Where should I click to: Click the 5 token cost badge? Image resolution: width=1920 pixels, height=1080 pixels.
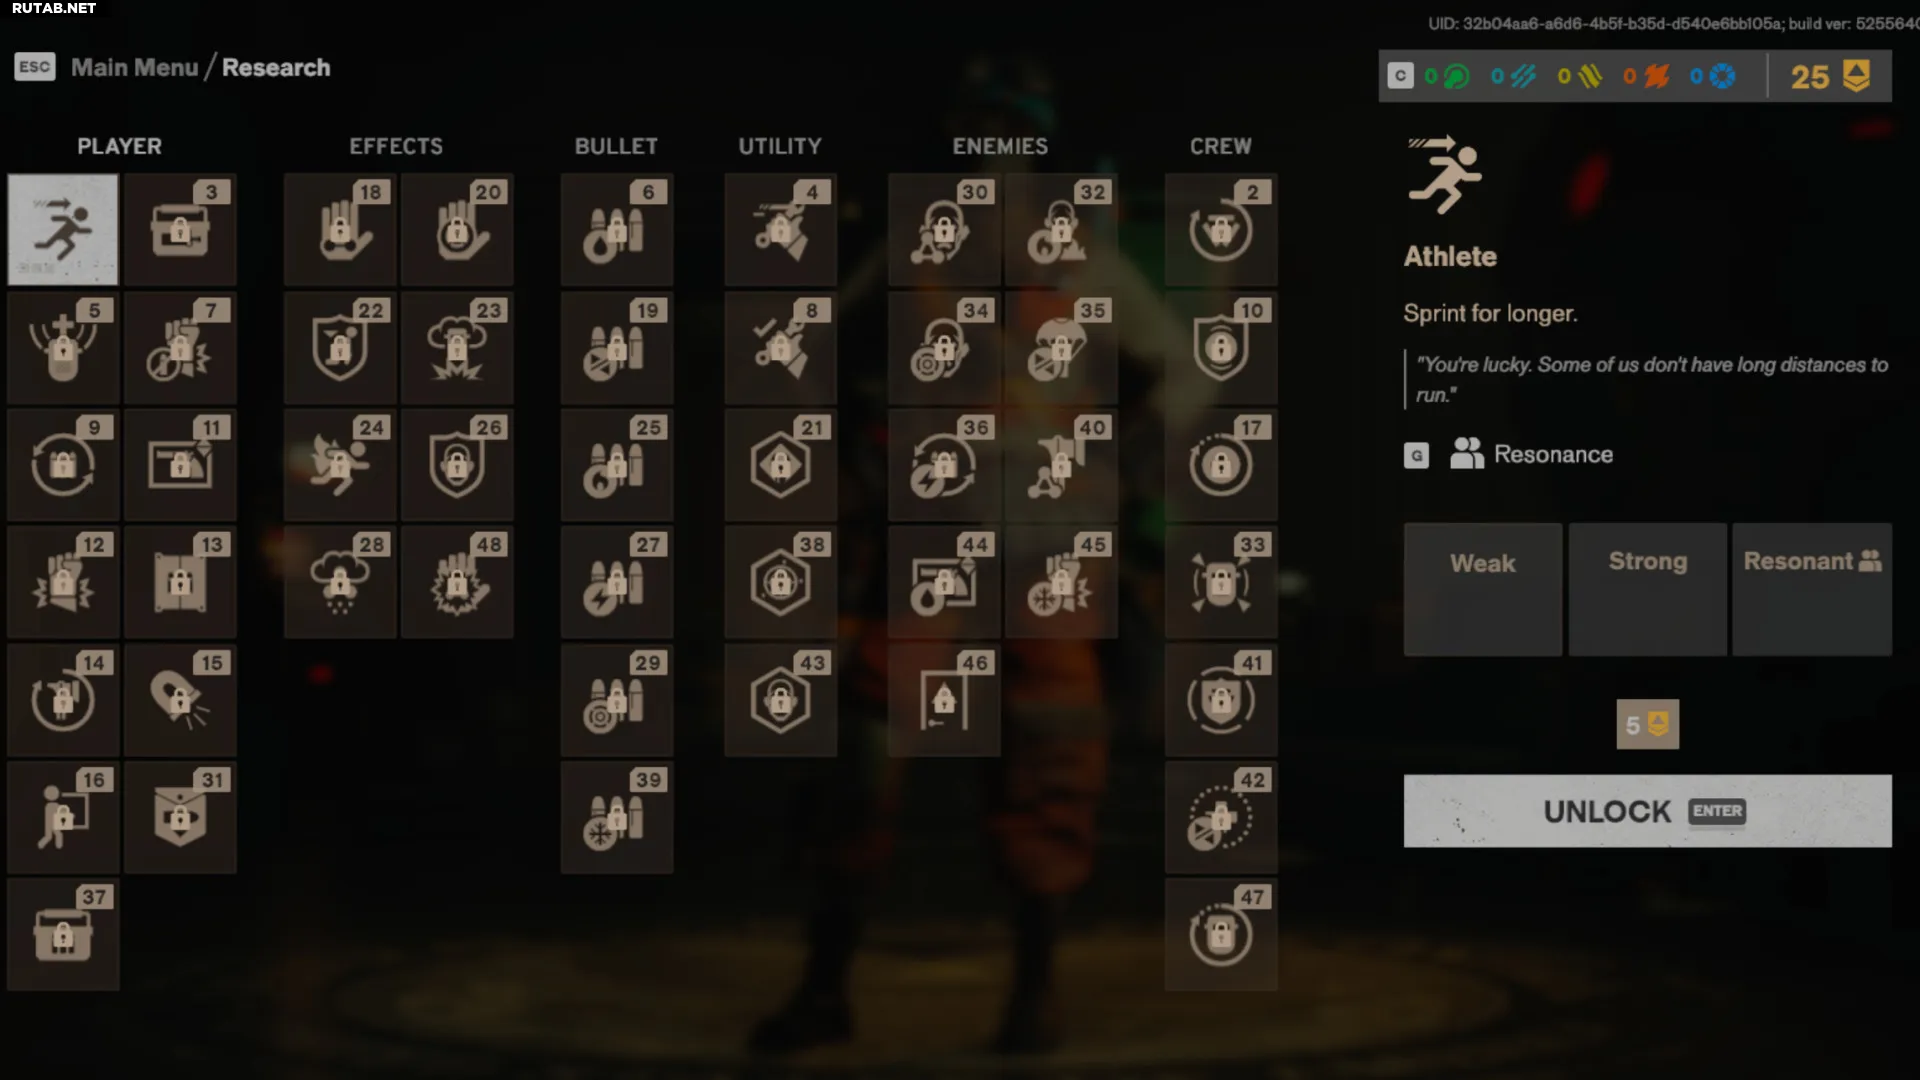click(x=1648, y=724)
